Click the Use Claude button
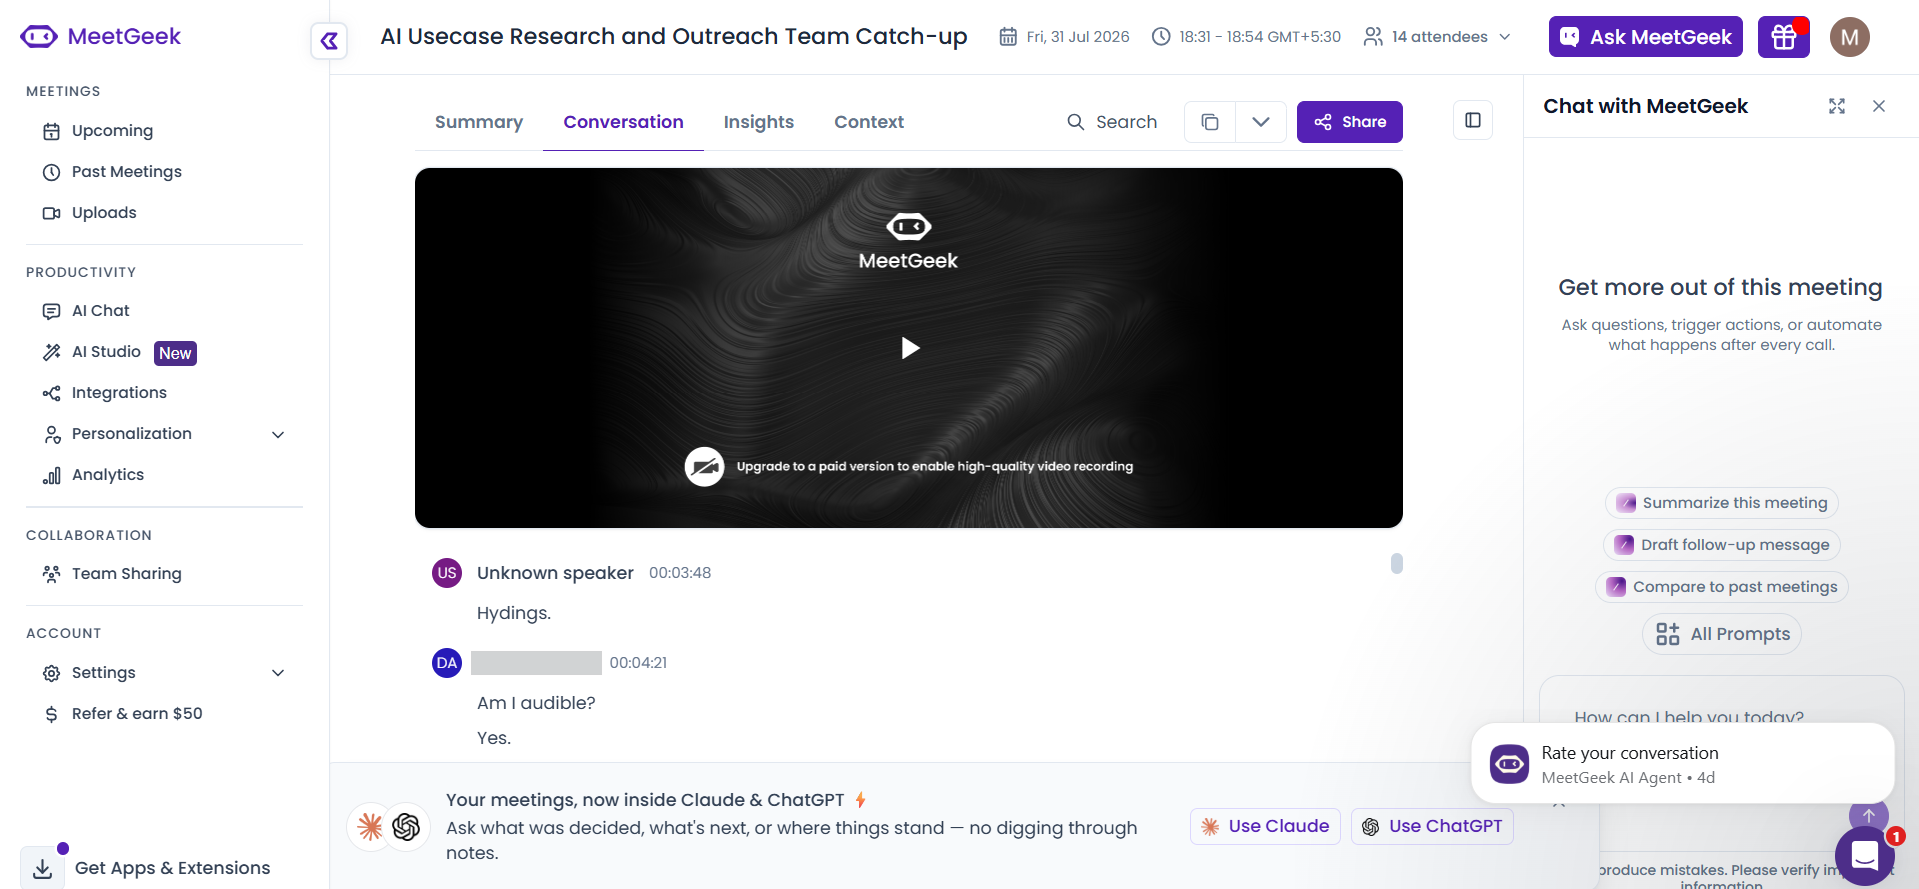This screenshot has height=889, width=1919. 1265,826
